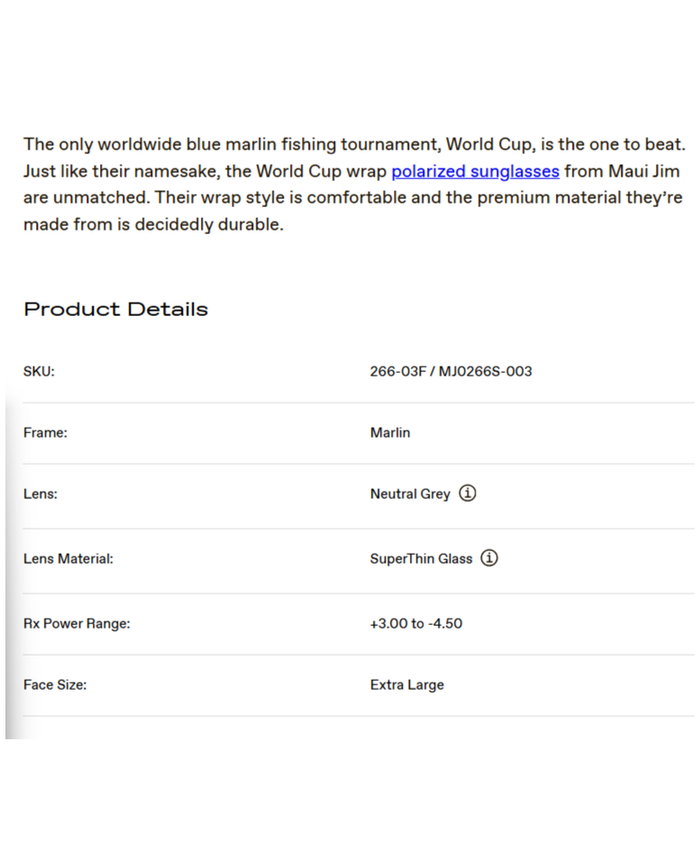
Task: Click the Face Size label
Action: (x=55, y=685)
